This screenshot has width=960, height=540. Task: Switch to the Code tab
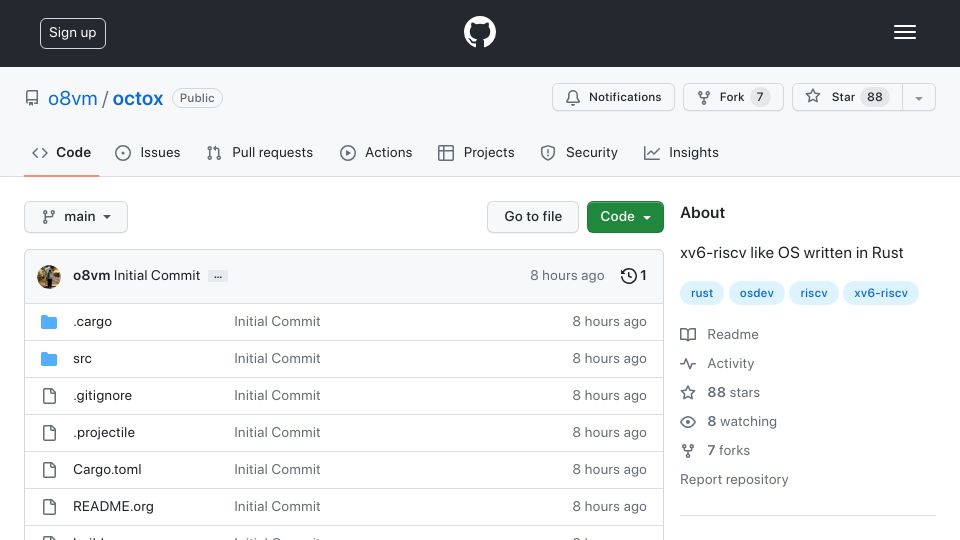[61, 152]
